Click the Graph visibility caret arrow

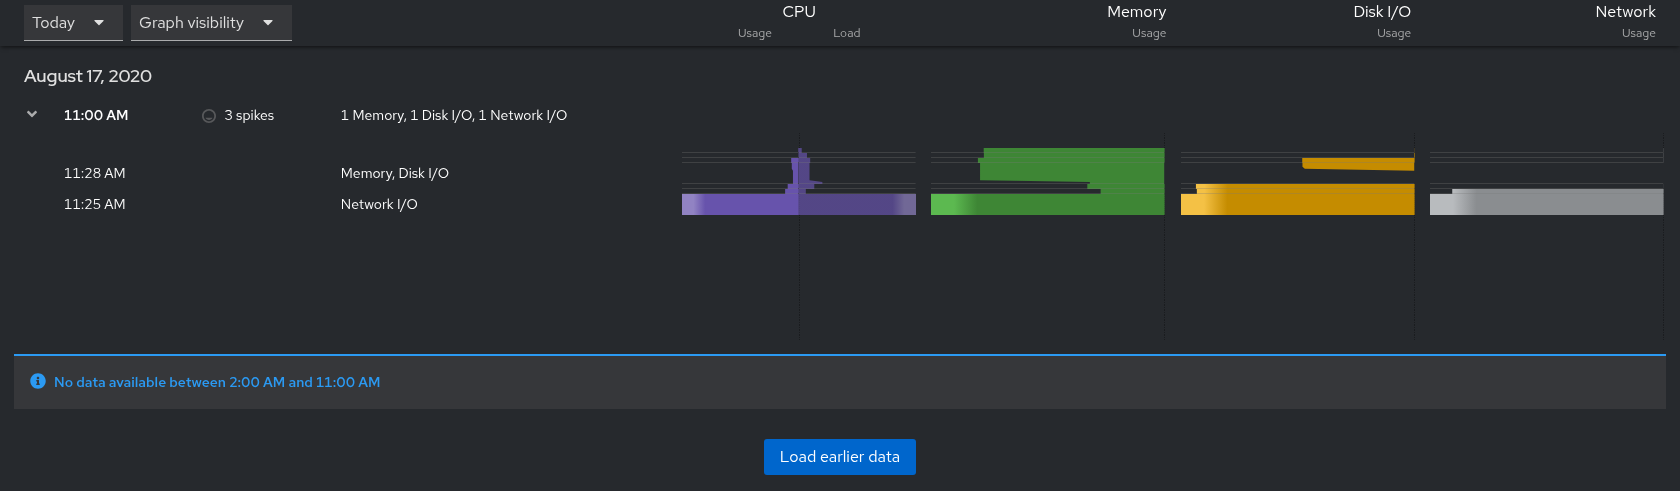(268, 23)
